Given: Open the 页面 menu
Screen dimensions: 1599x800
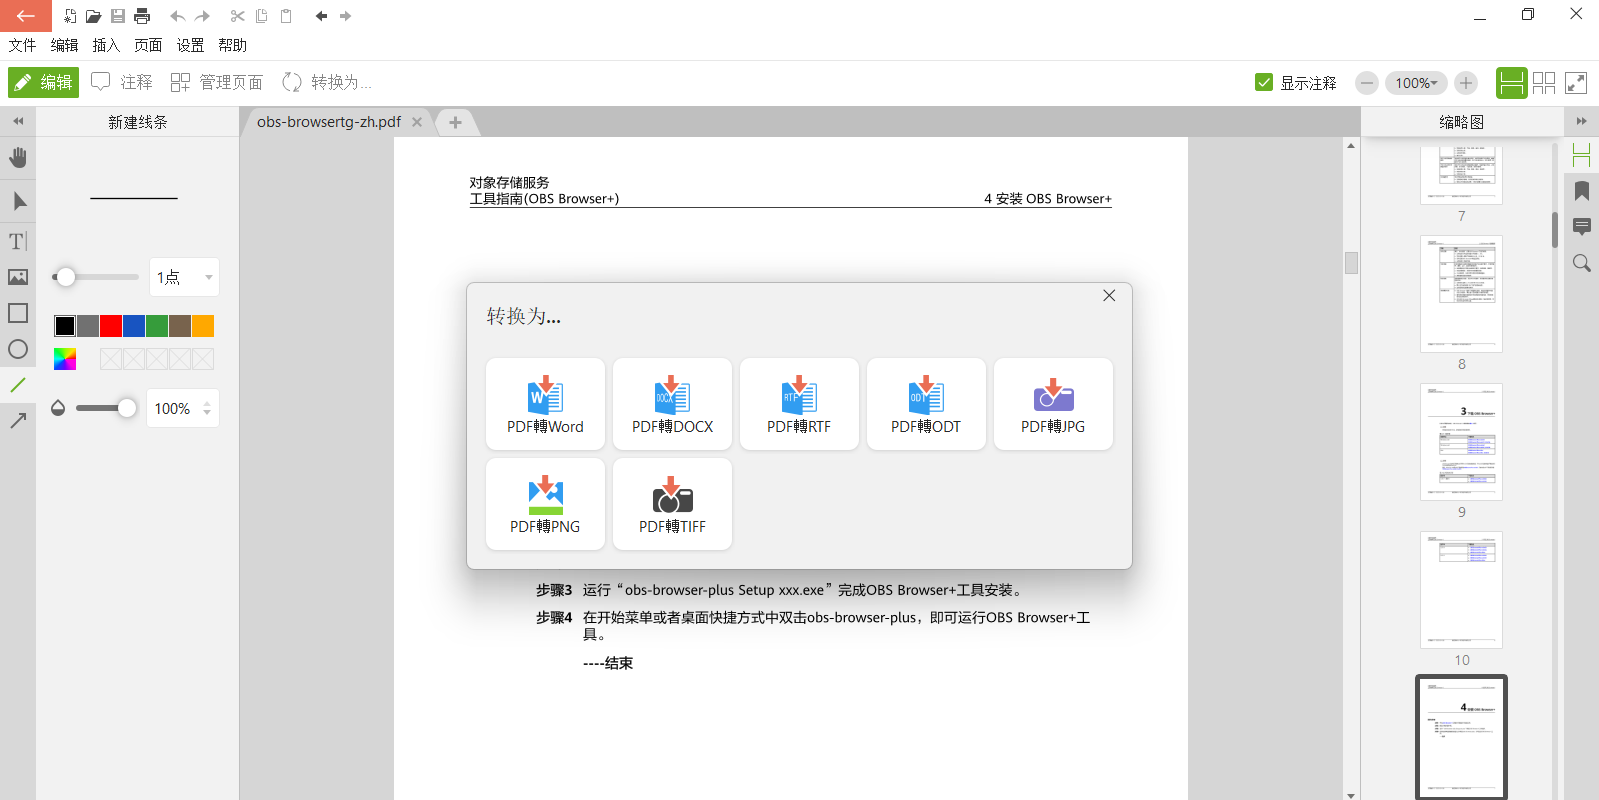Looking at the screenshot, I should tap(148, 45).
